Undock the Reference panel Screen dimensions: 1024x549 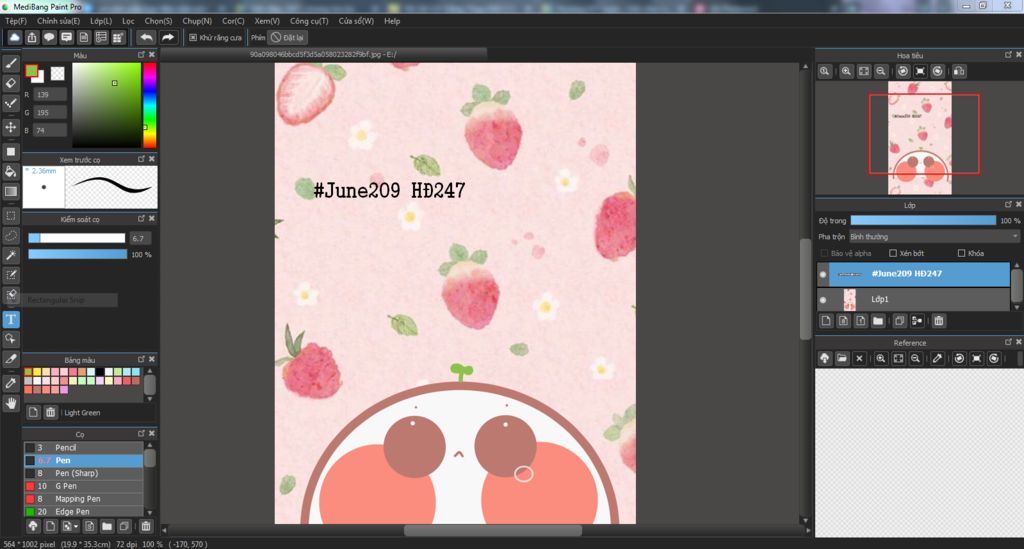click(1008, 342)
